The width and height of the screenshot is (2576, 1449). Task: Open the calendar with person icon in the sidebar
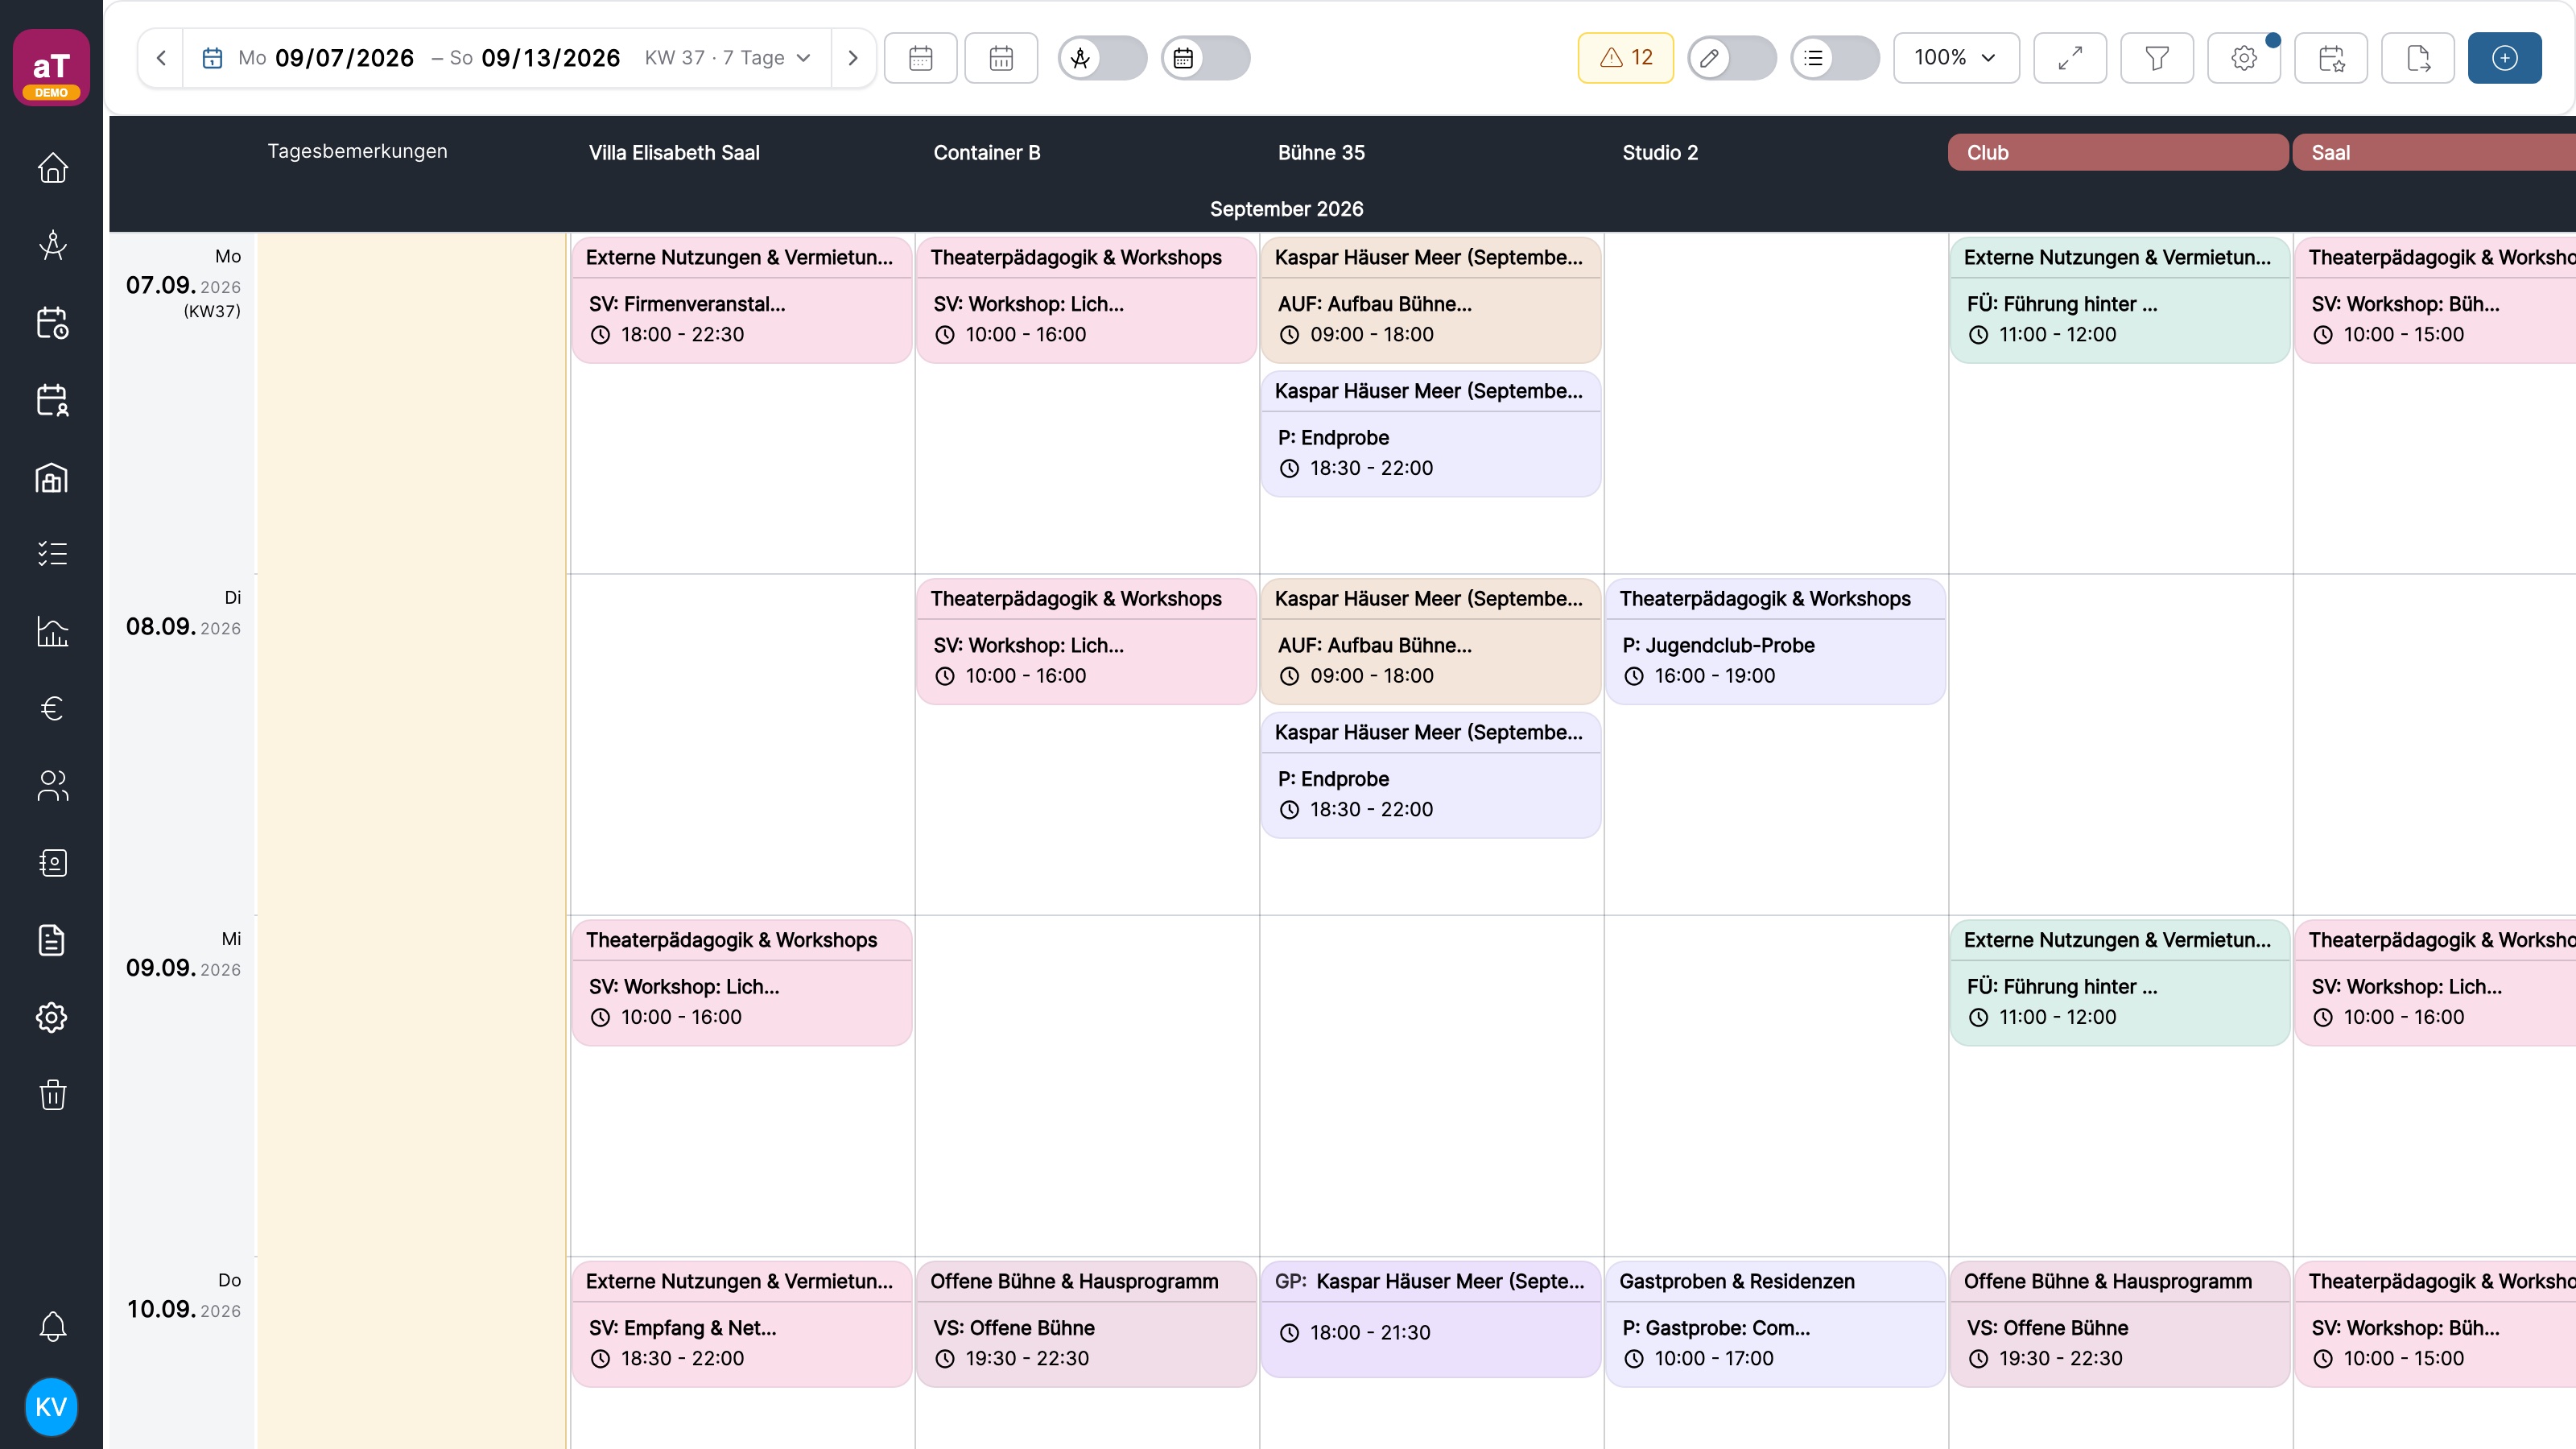(x=52, y=400)
